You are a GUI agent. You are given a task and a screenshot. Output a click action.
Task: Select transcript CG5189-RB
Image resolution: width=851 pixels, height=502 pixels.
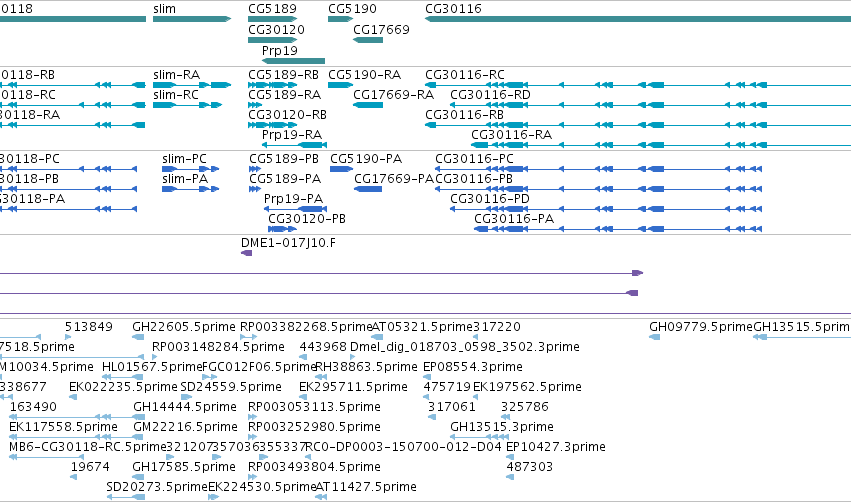click(283, 74)
